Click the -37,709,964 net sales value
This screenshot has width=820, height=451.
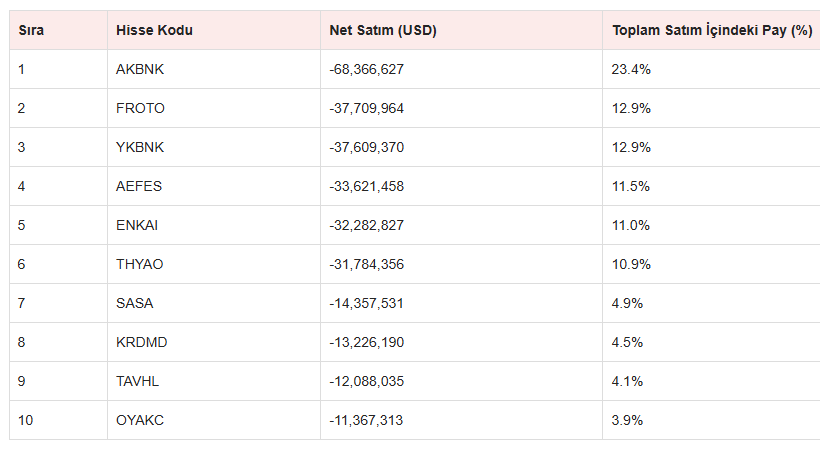[366, 108]
